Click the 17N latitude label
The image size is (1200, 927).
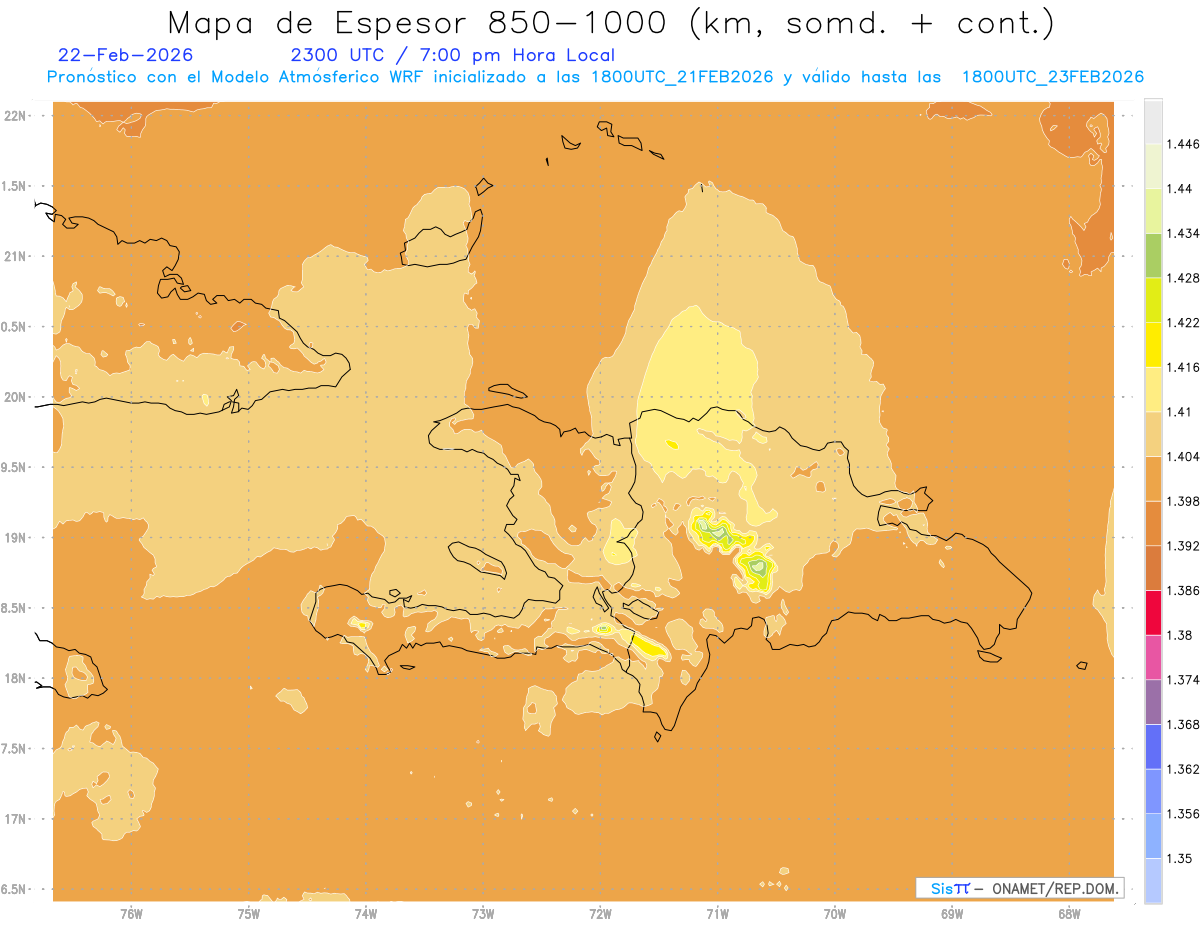point(15,819)
